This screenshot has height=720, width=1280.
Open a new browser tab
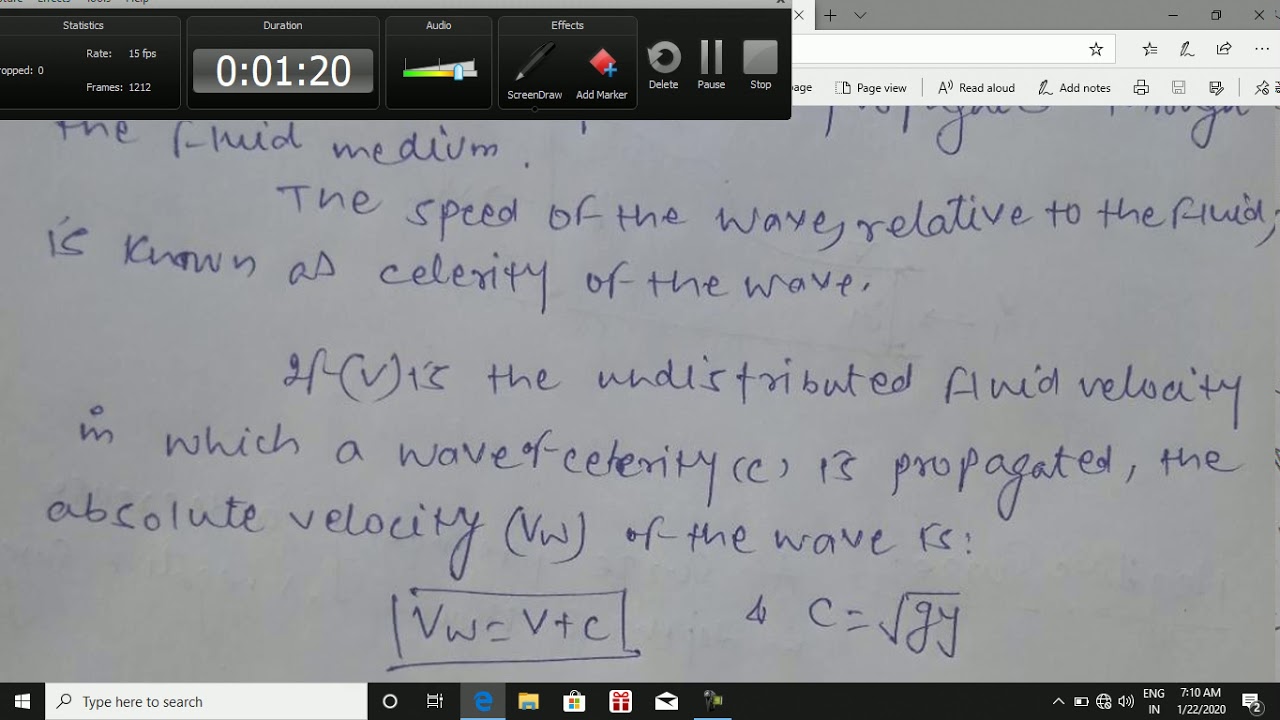(830, 15)
